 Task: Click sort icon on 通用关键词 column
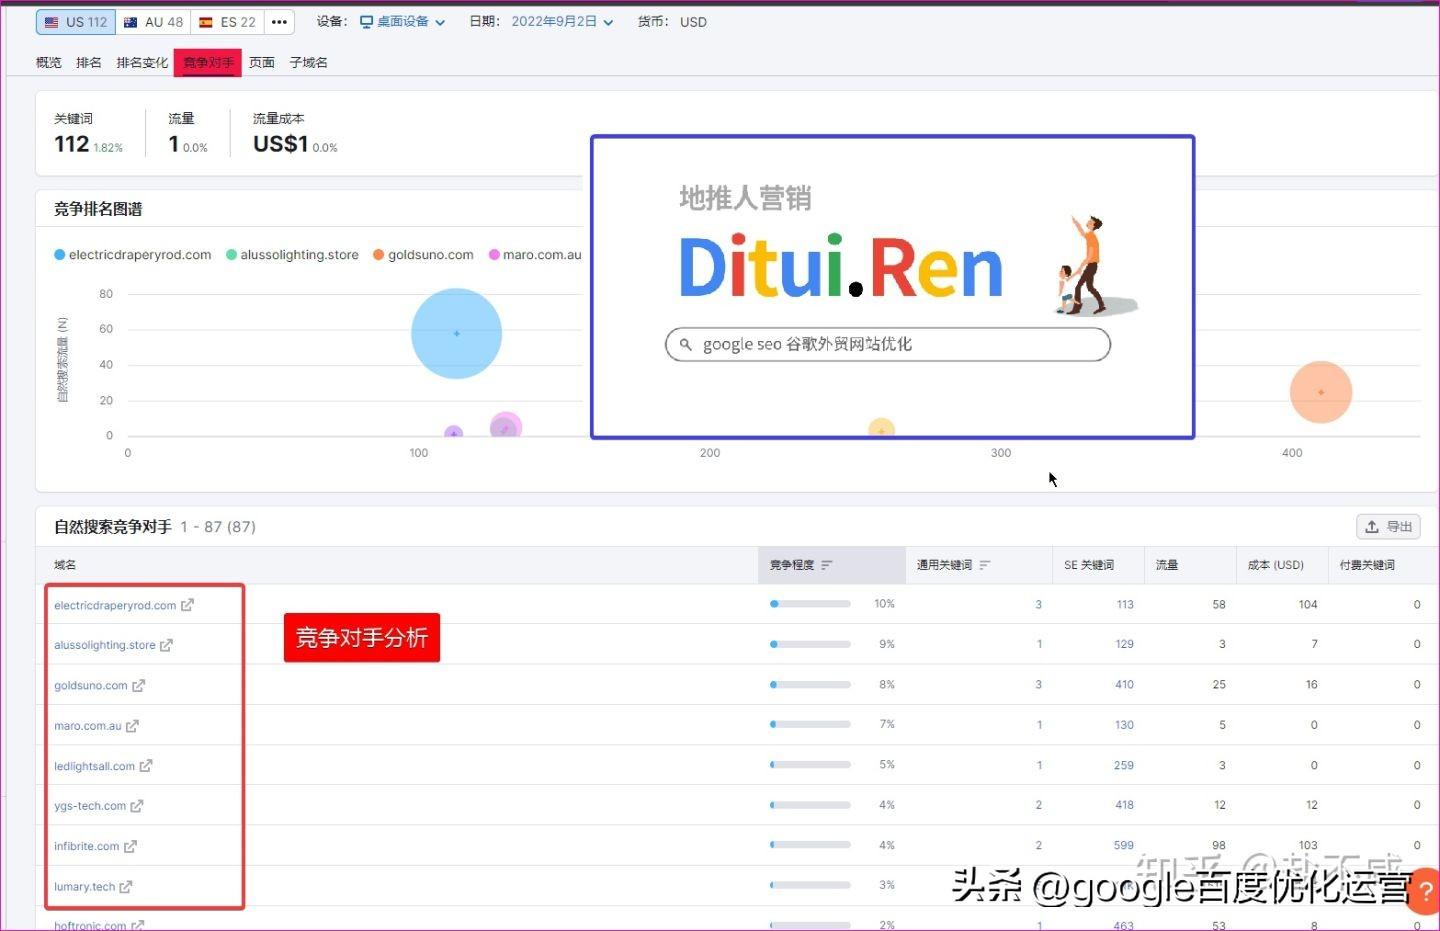coord(985,565)
